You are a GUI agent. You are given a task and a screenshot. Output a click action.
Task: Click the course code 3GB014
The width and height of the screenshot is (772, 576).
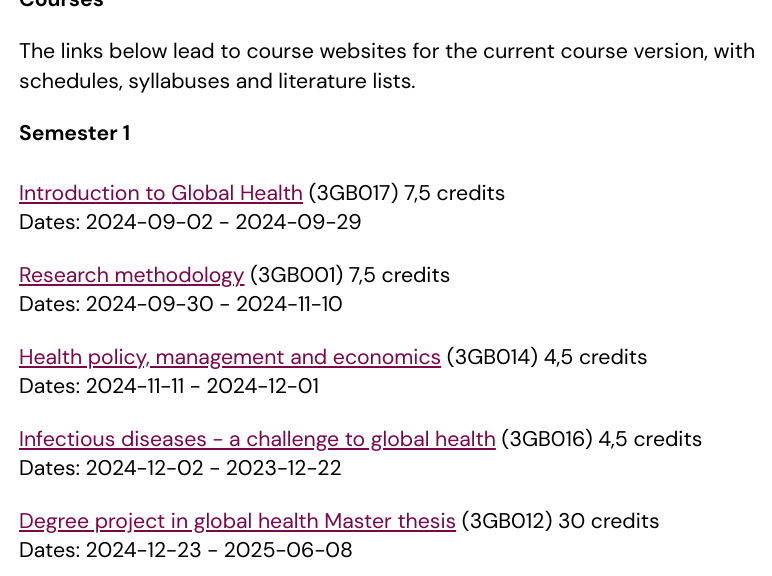click(x=492, y=357)
